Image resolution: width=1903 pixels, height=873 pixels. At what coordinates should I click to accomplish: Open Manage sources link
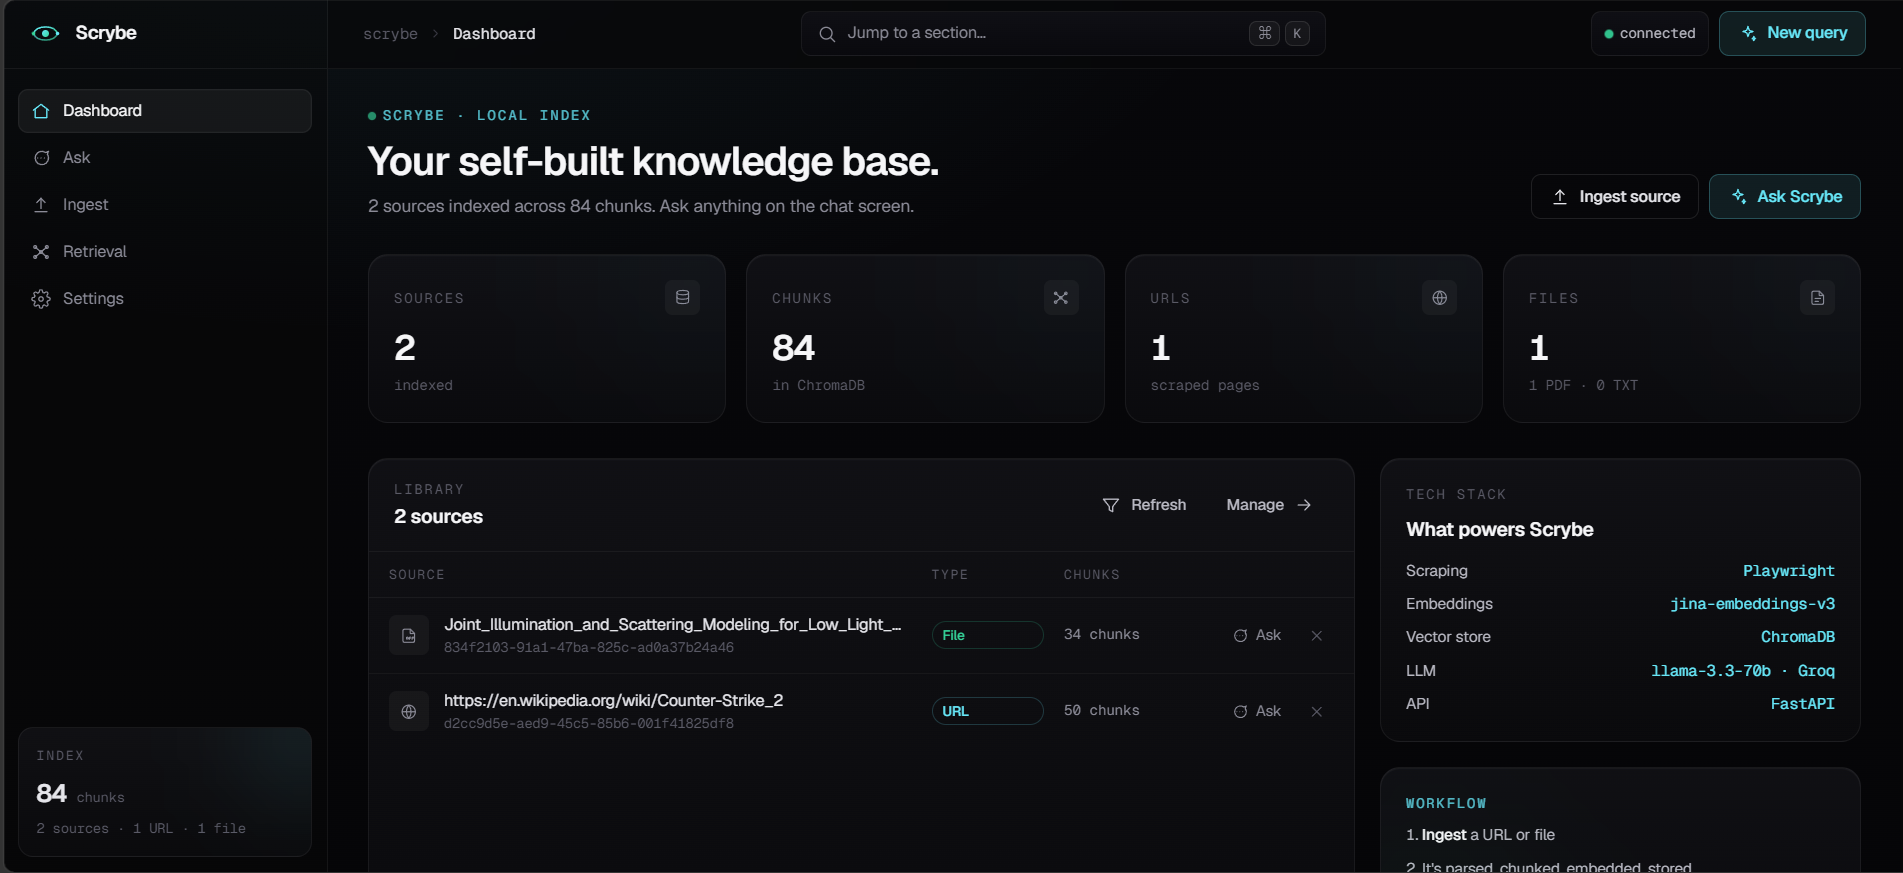point(1268,505)
